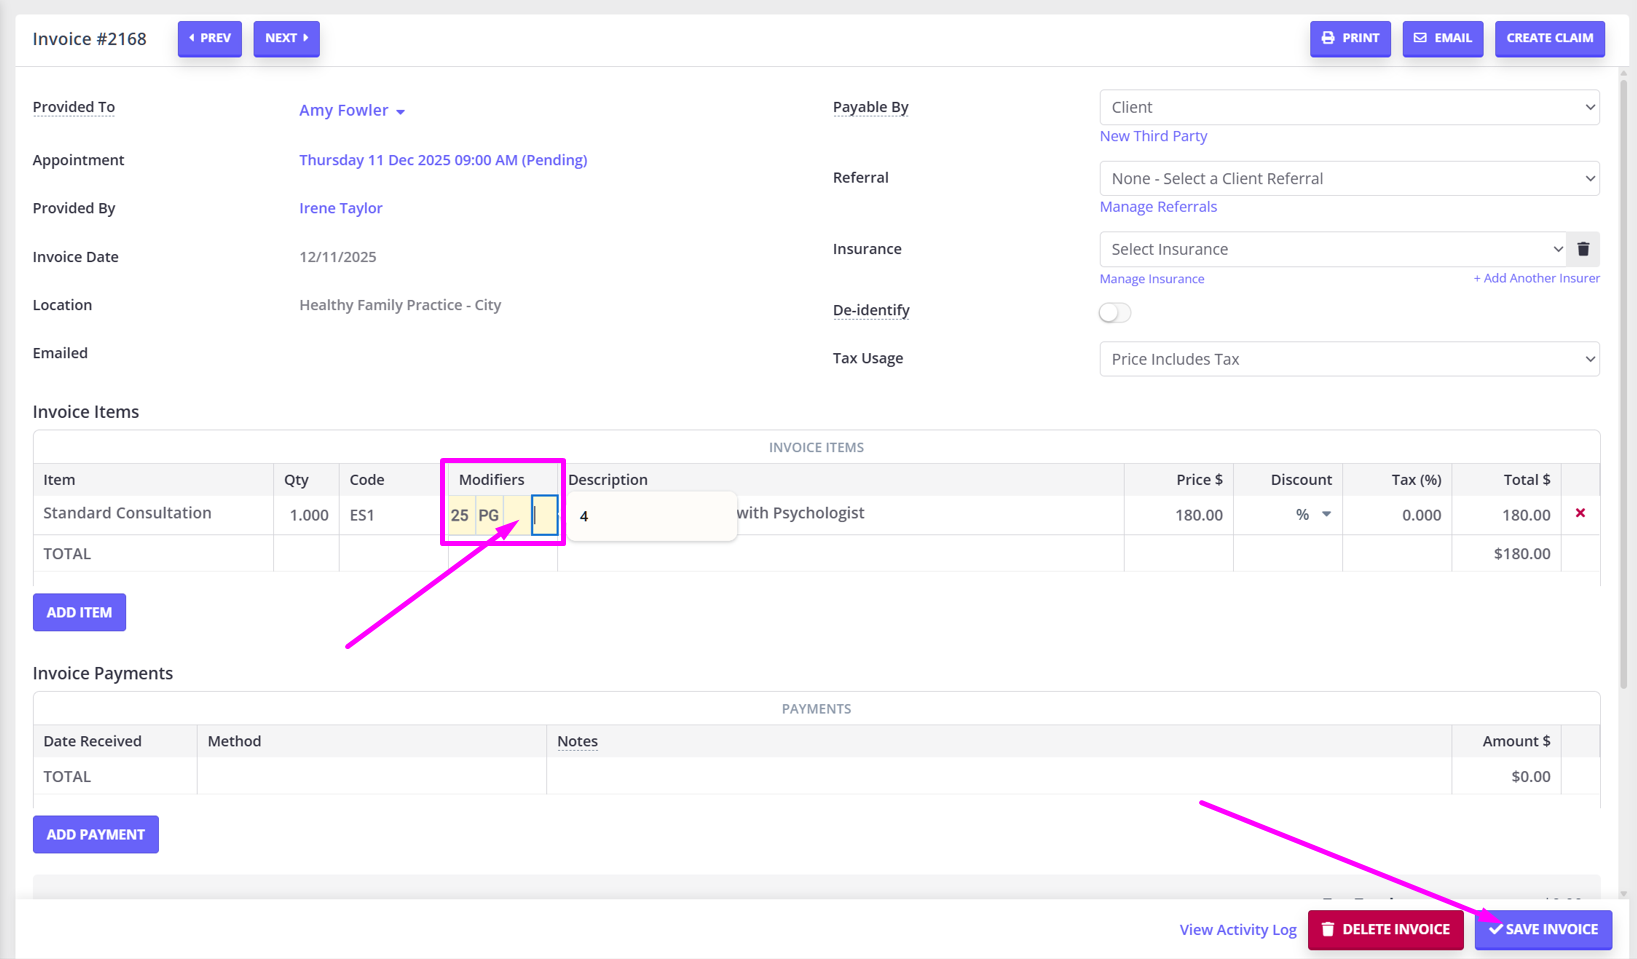
Task: Click the Print invoice button
Action: pyautogui.click(x=1350, y=38)
